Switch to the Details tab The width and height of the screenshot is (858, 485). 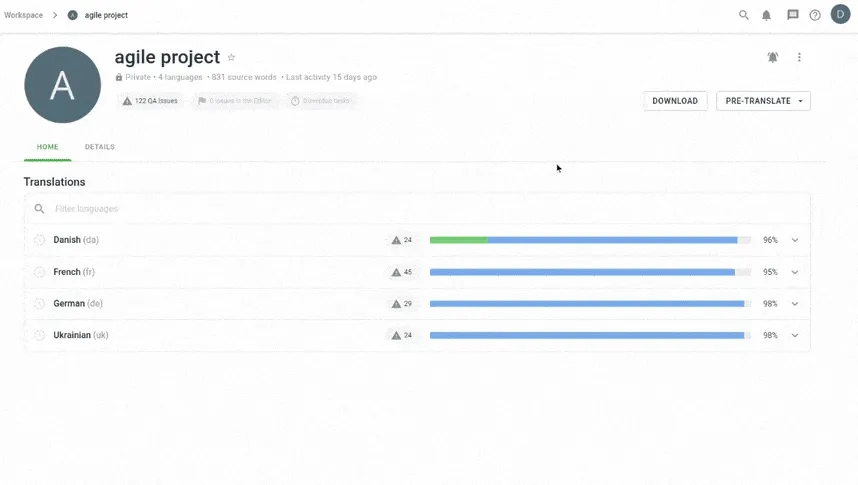click(x=100, y=147)
